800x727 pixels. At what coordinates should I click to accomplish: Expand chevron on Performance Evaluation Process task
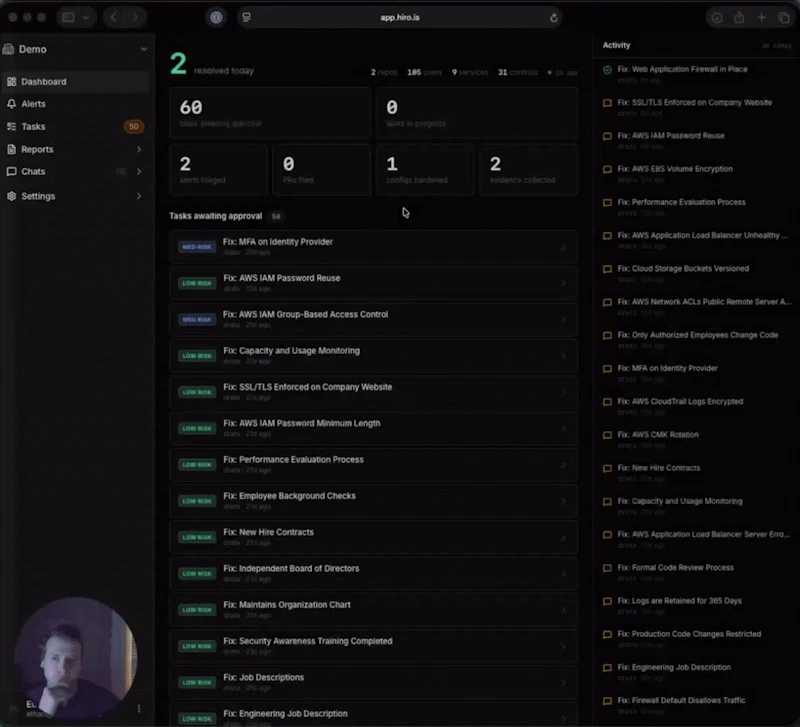[563, 465]
